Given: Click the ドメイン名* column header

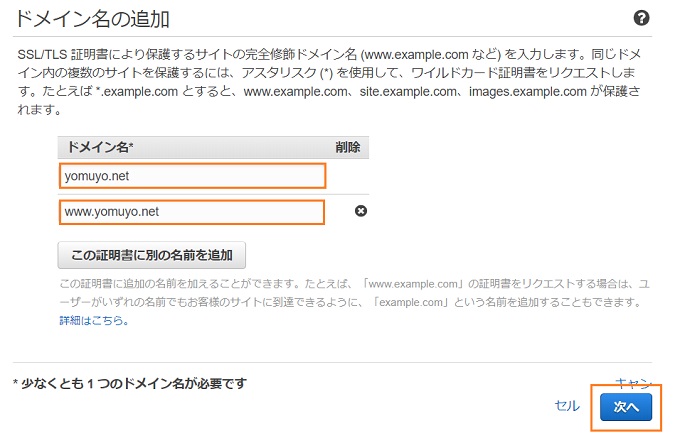Looking at the screenshot, I should pos(100,147).
